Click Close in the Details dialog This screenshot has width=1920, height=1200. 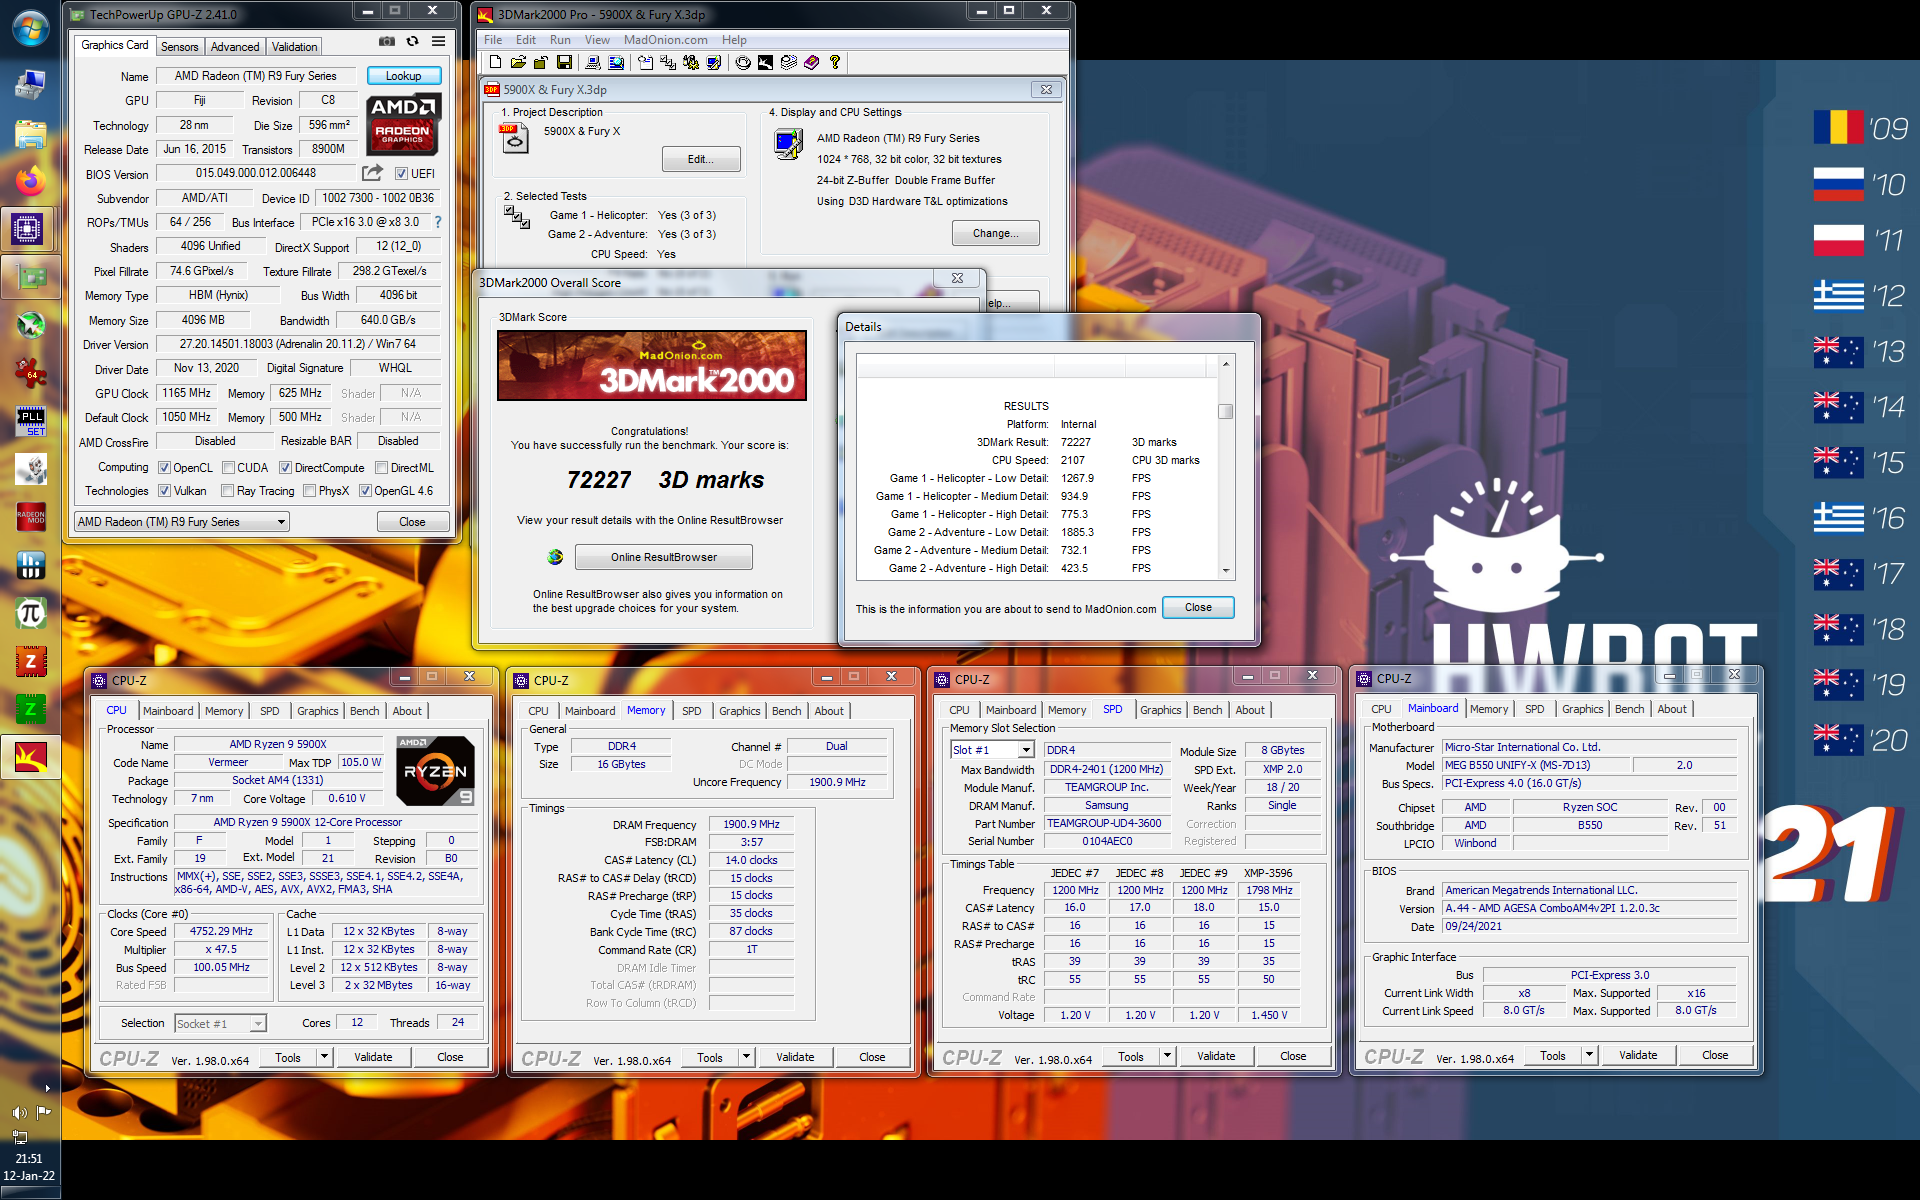[x=1198, y=607]
